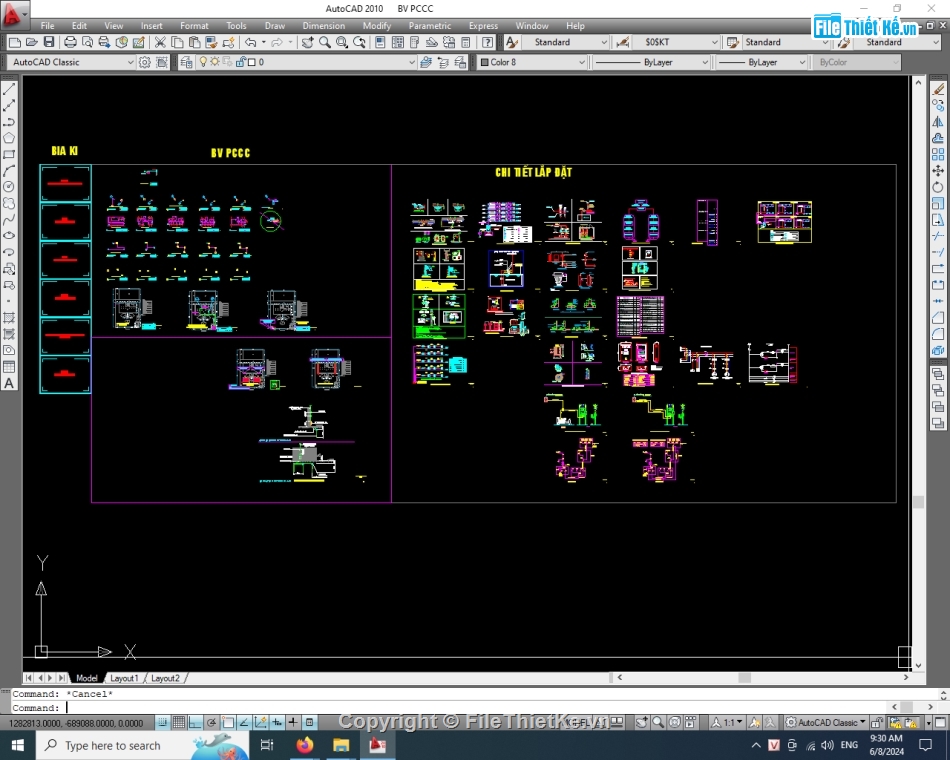Open the File menu
This screenshot has width=950, height=760.
pyautogui.click(x=47, y=25)
